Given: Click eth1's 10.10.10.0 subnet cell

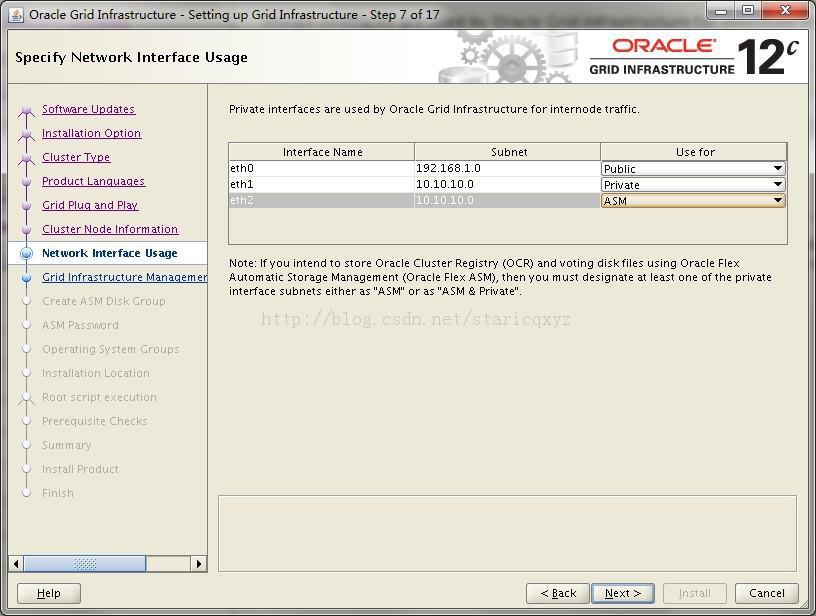Looking at the screenshot, I should click(x=507, y=184).
